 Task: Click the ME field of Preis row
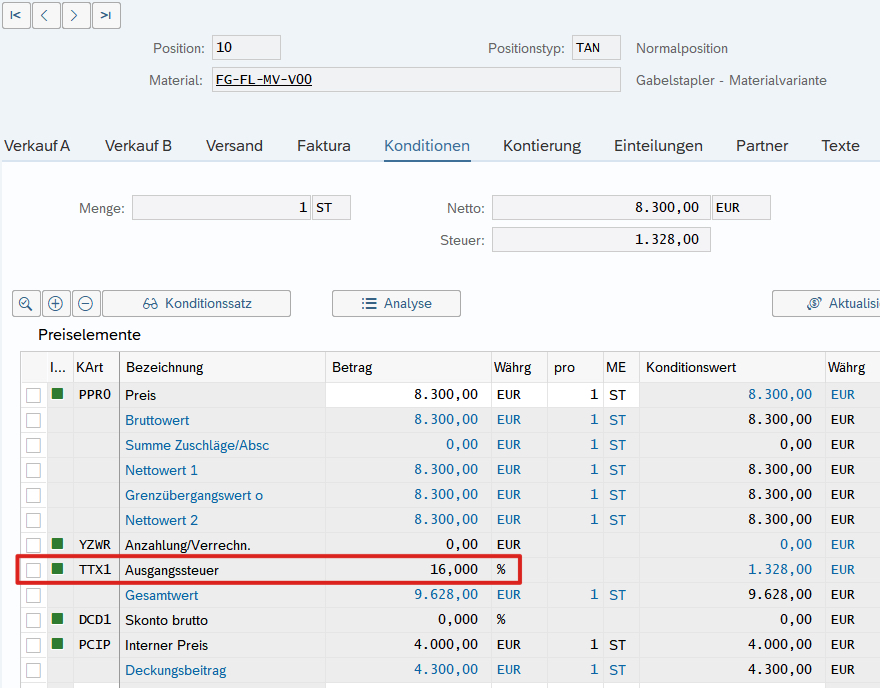tap(621, 395)
